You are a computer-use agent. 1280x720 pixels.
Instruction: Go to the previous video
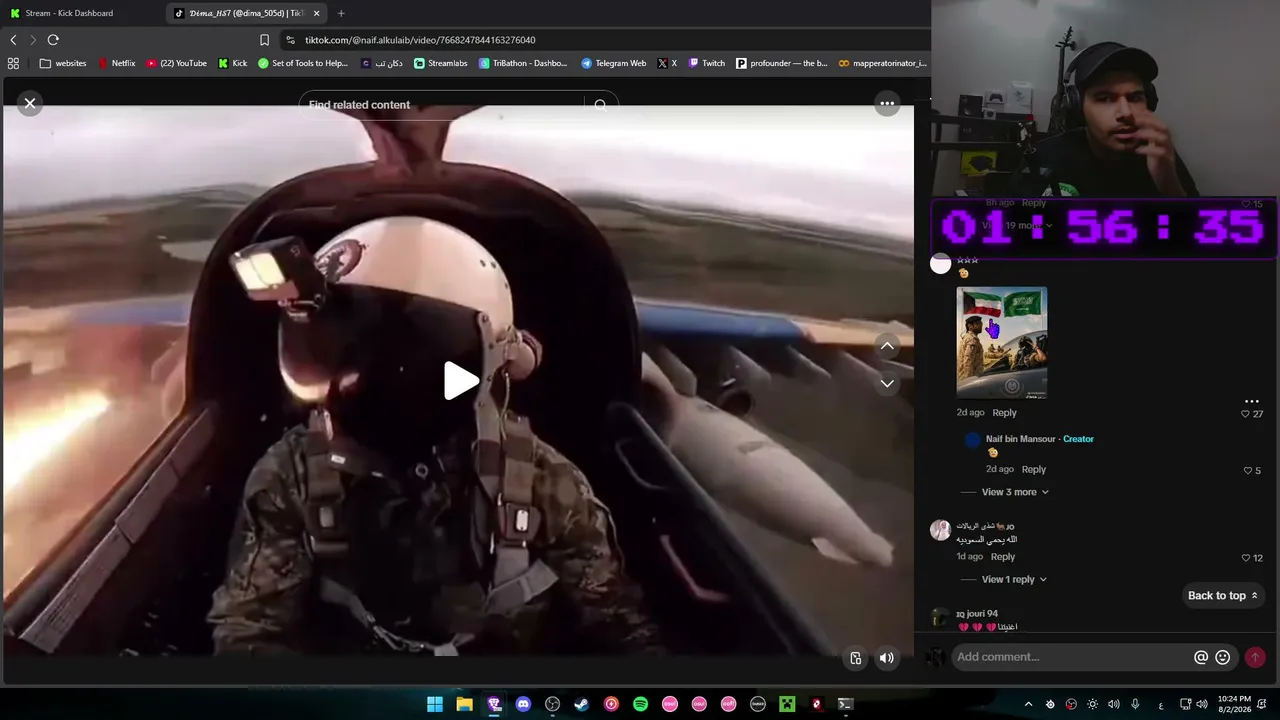coord(887,346)
